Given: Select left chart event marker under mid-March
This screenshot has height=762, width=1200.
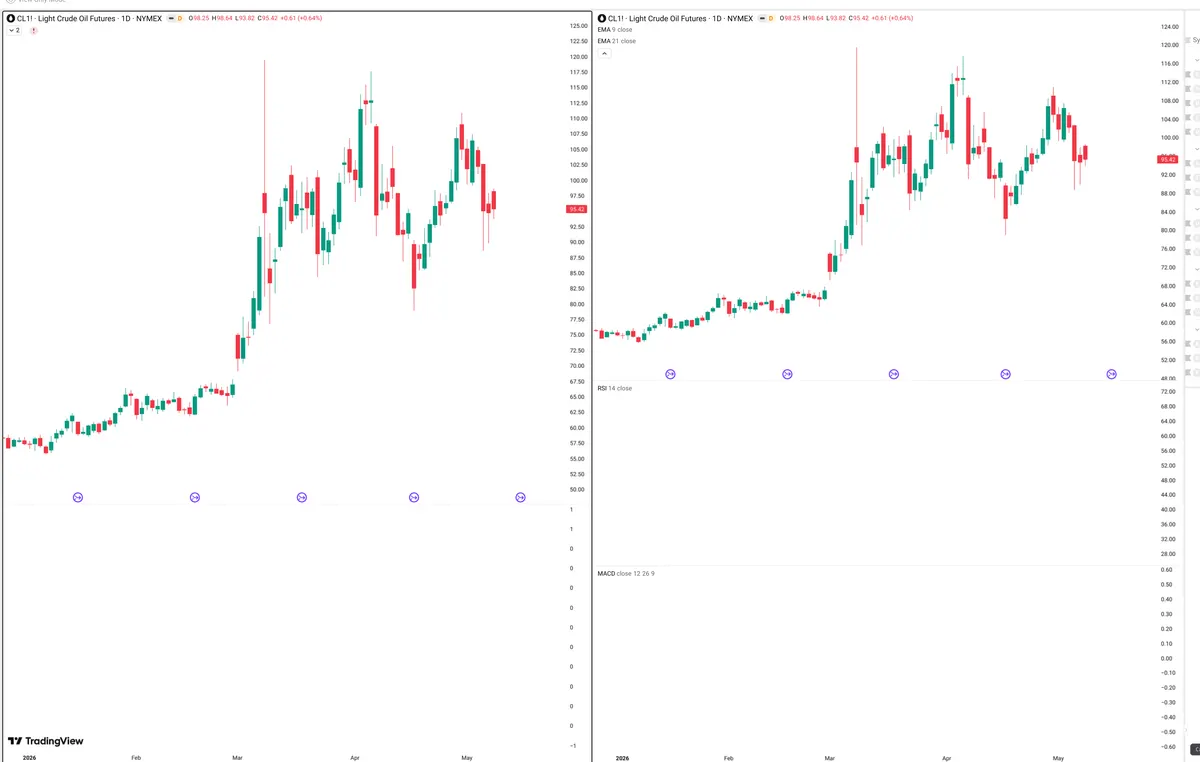Looking at the screenshot, I should [x=302, y=497].
